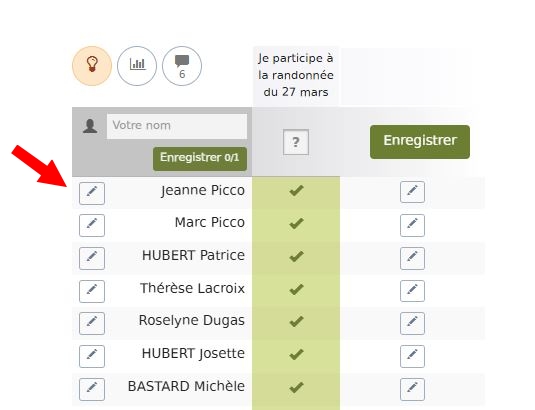Click HUBERT Patrice's green checkmark cell
Viewport: 535px width, 410px height.
(296, 258)
